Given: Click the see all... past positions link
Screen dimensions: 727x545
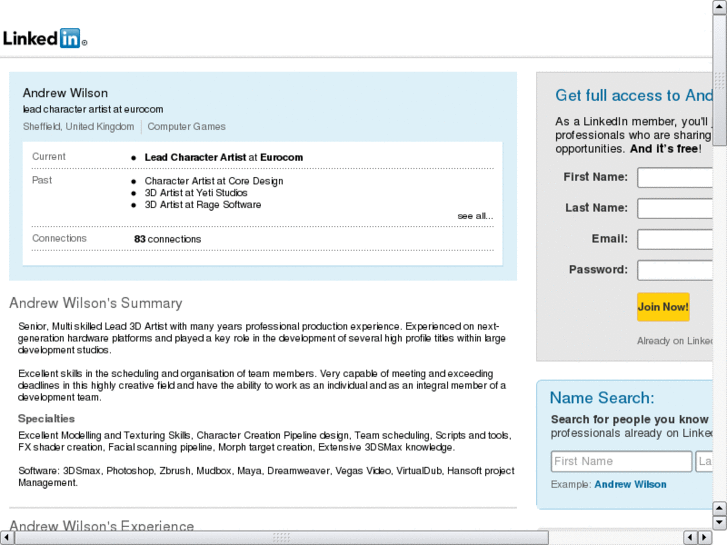Looking at the screenshot, I should coord(475,216).
